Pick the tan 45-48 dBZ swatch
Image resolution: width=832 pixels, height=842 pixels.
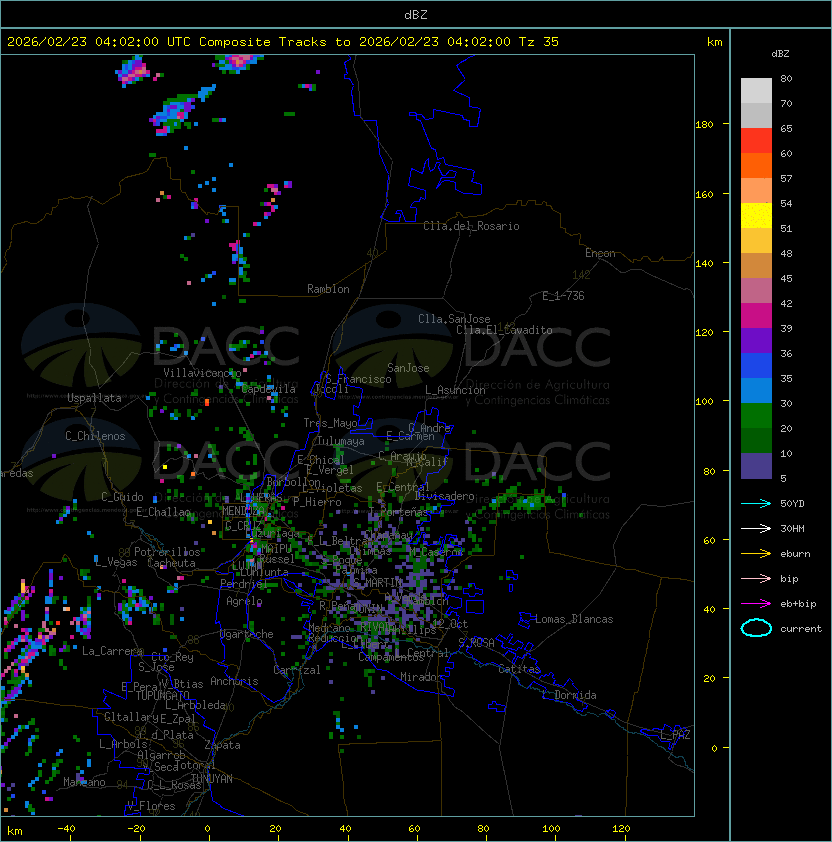pyautogui.click(x=756, y=265)
